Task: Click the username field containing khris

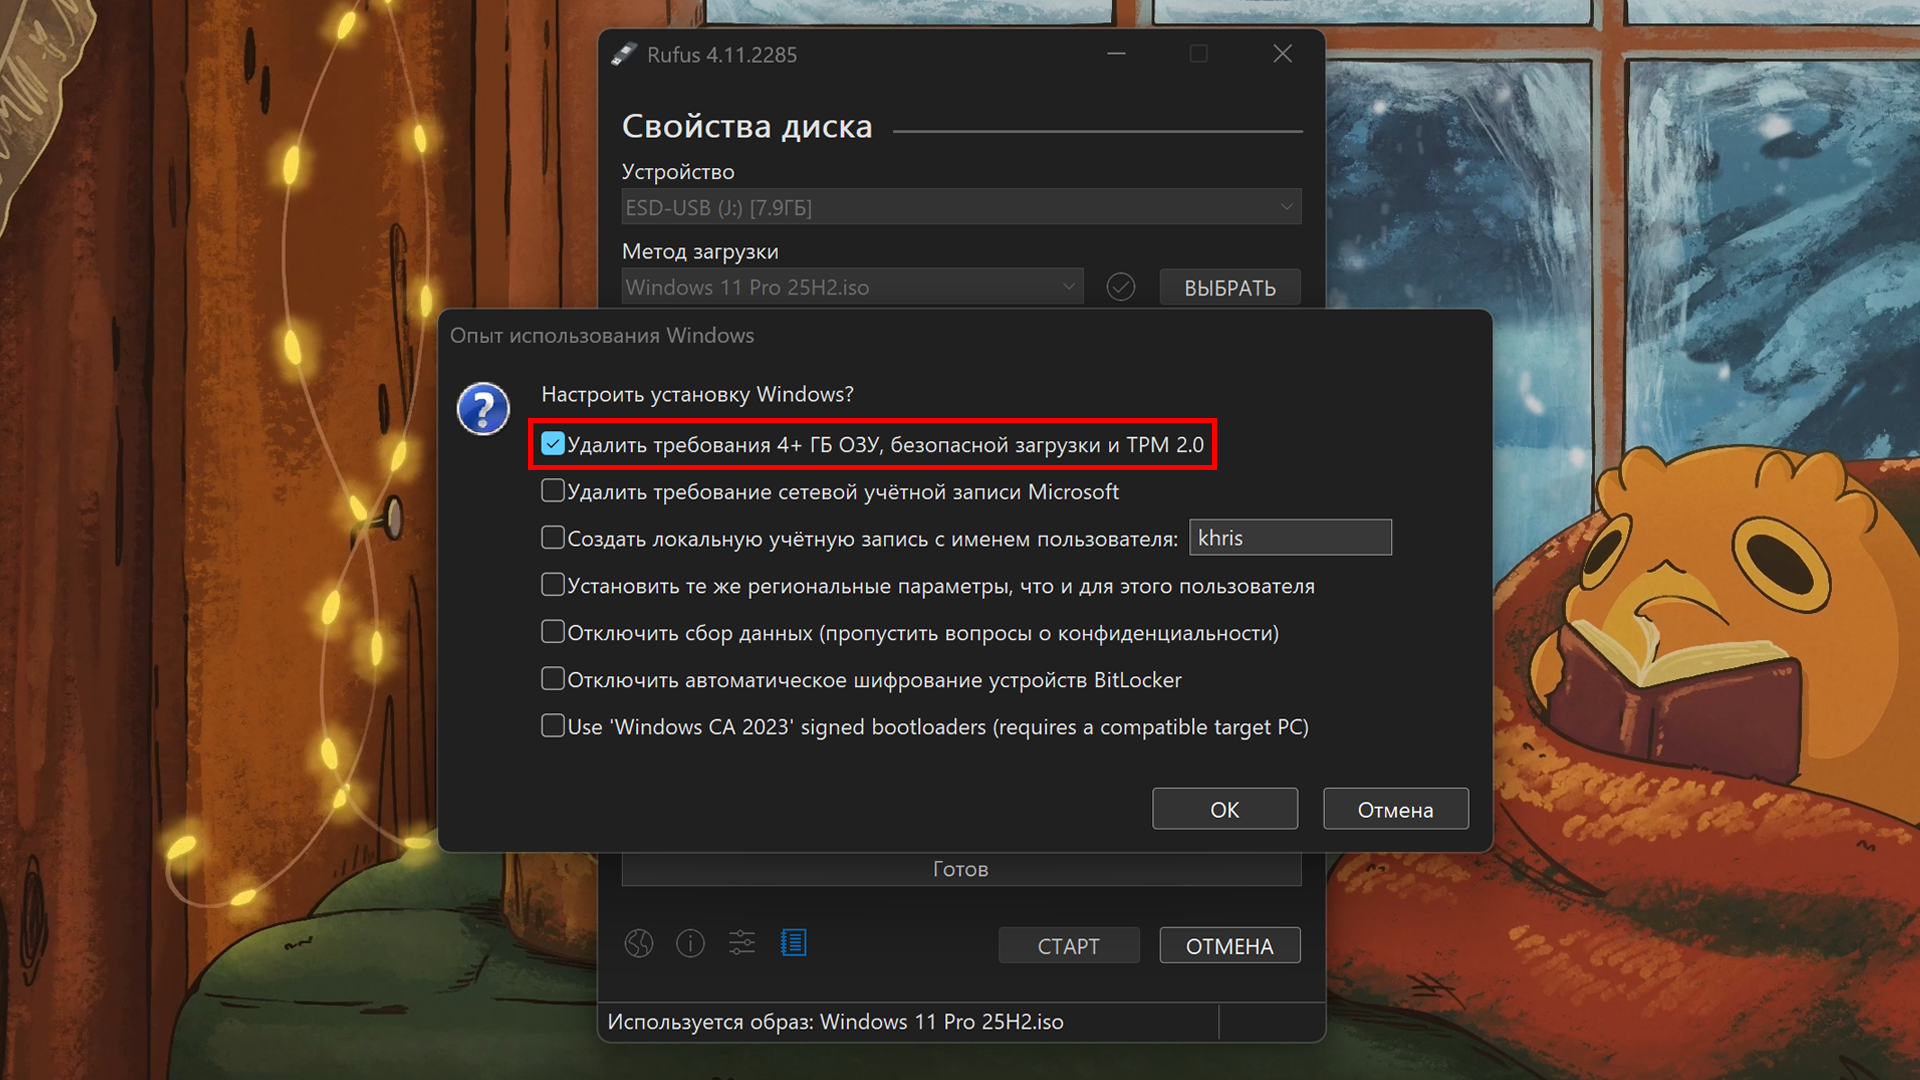Action: click(x=1289, y=538)
